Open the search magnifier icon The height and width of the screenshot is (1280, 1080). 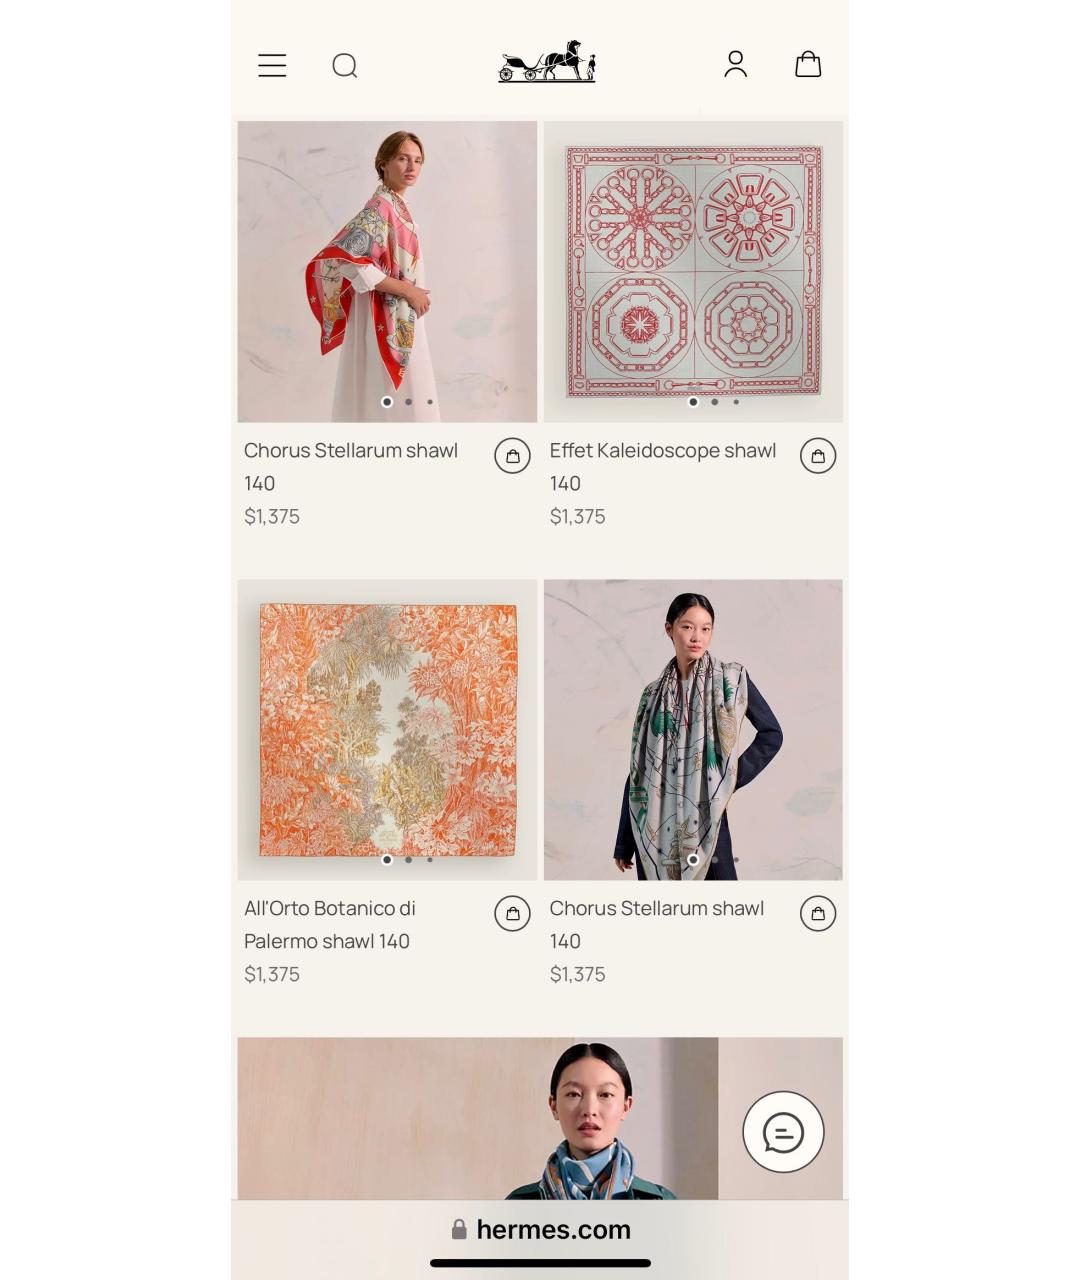tap(345, 66)
